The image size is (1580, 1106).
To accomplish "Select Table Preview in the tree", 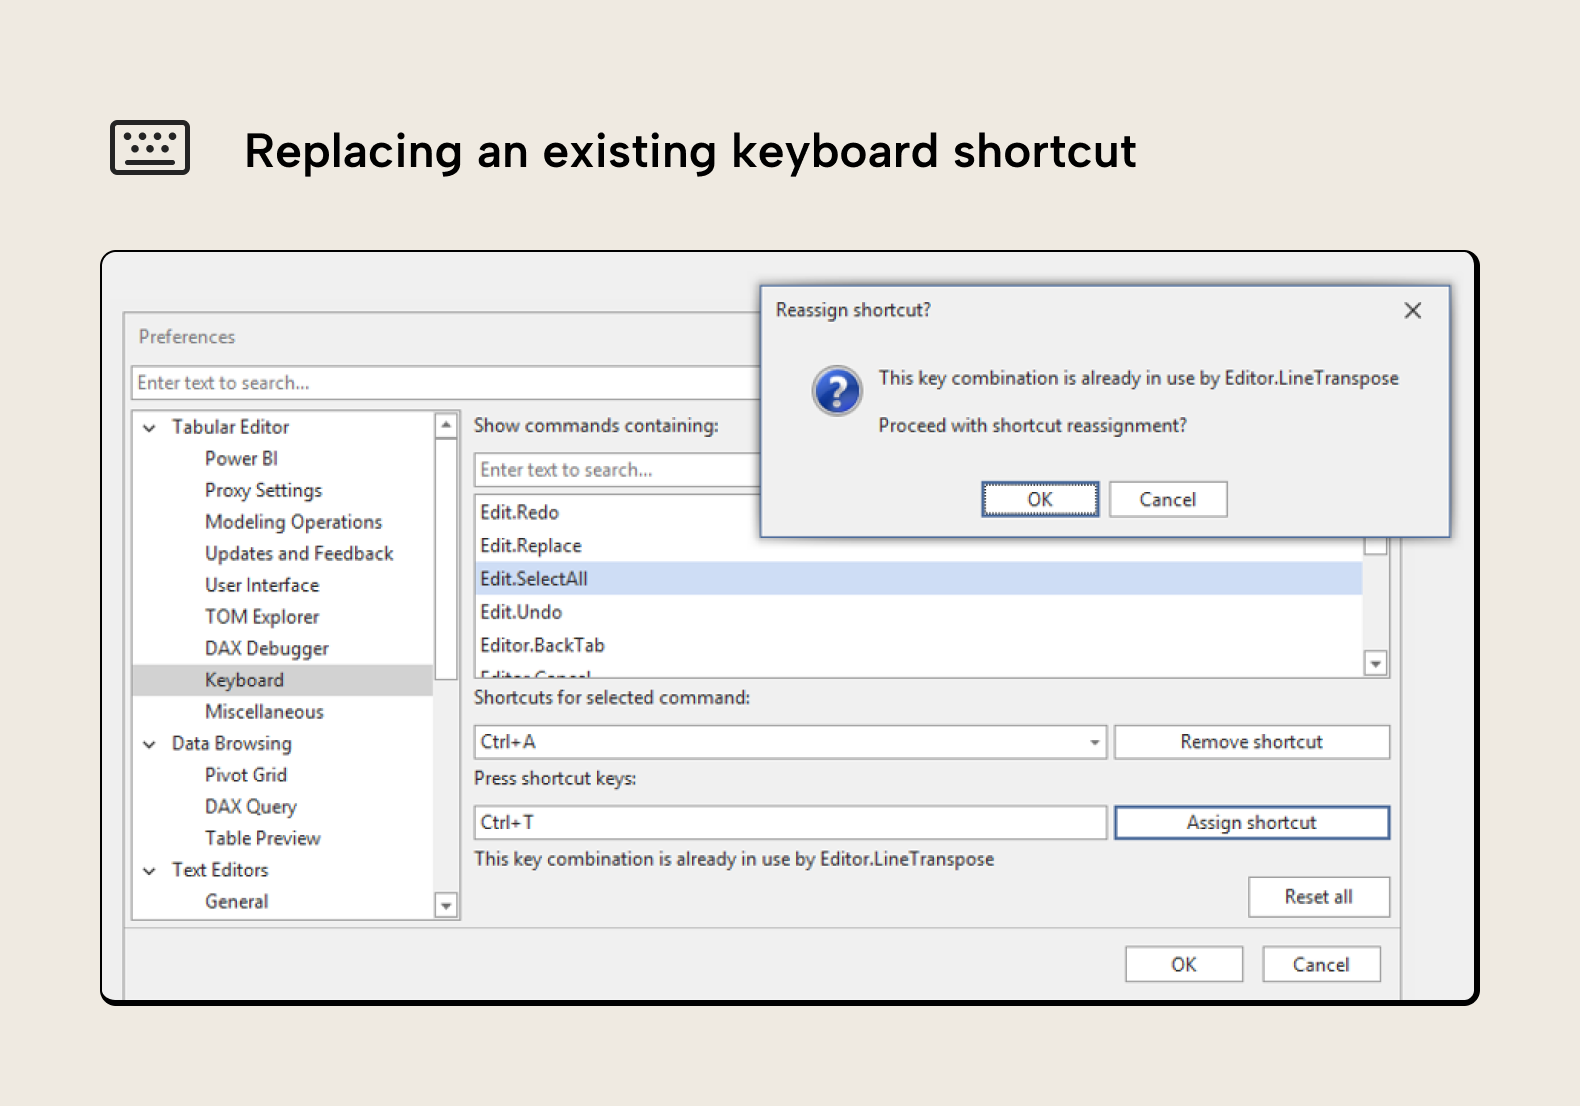I will tap(262, 838).
